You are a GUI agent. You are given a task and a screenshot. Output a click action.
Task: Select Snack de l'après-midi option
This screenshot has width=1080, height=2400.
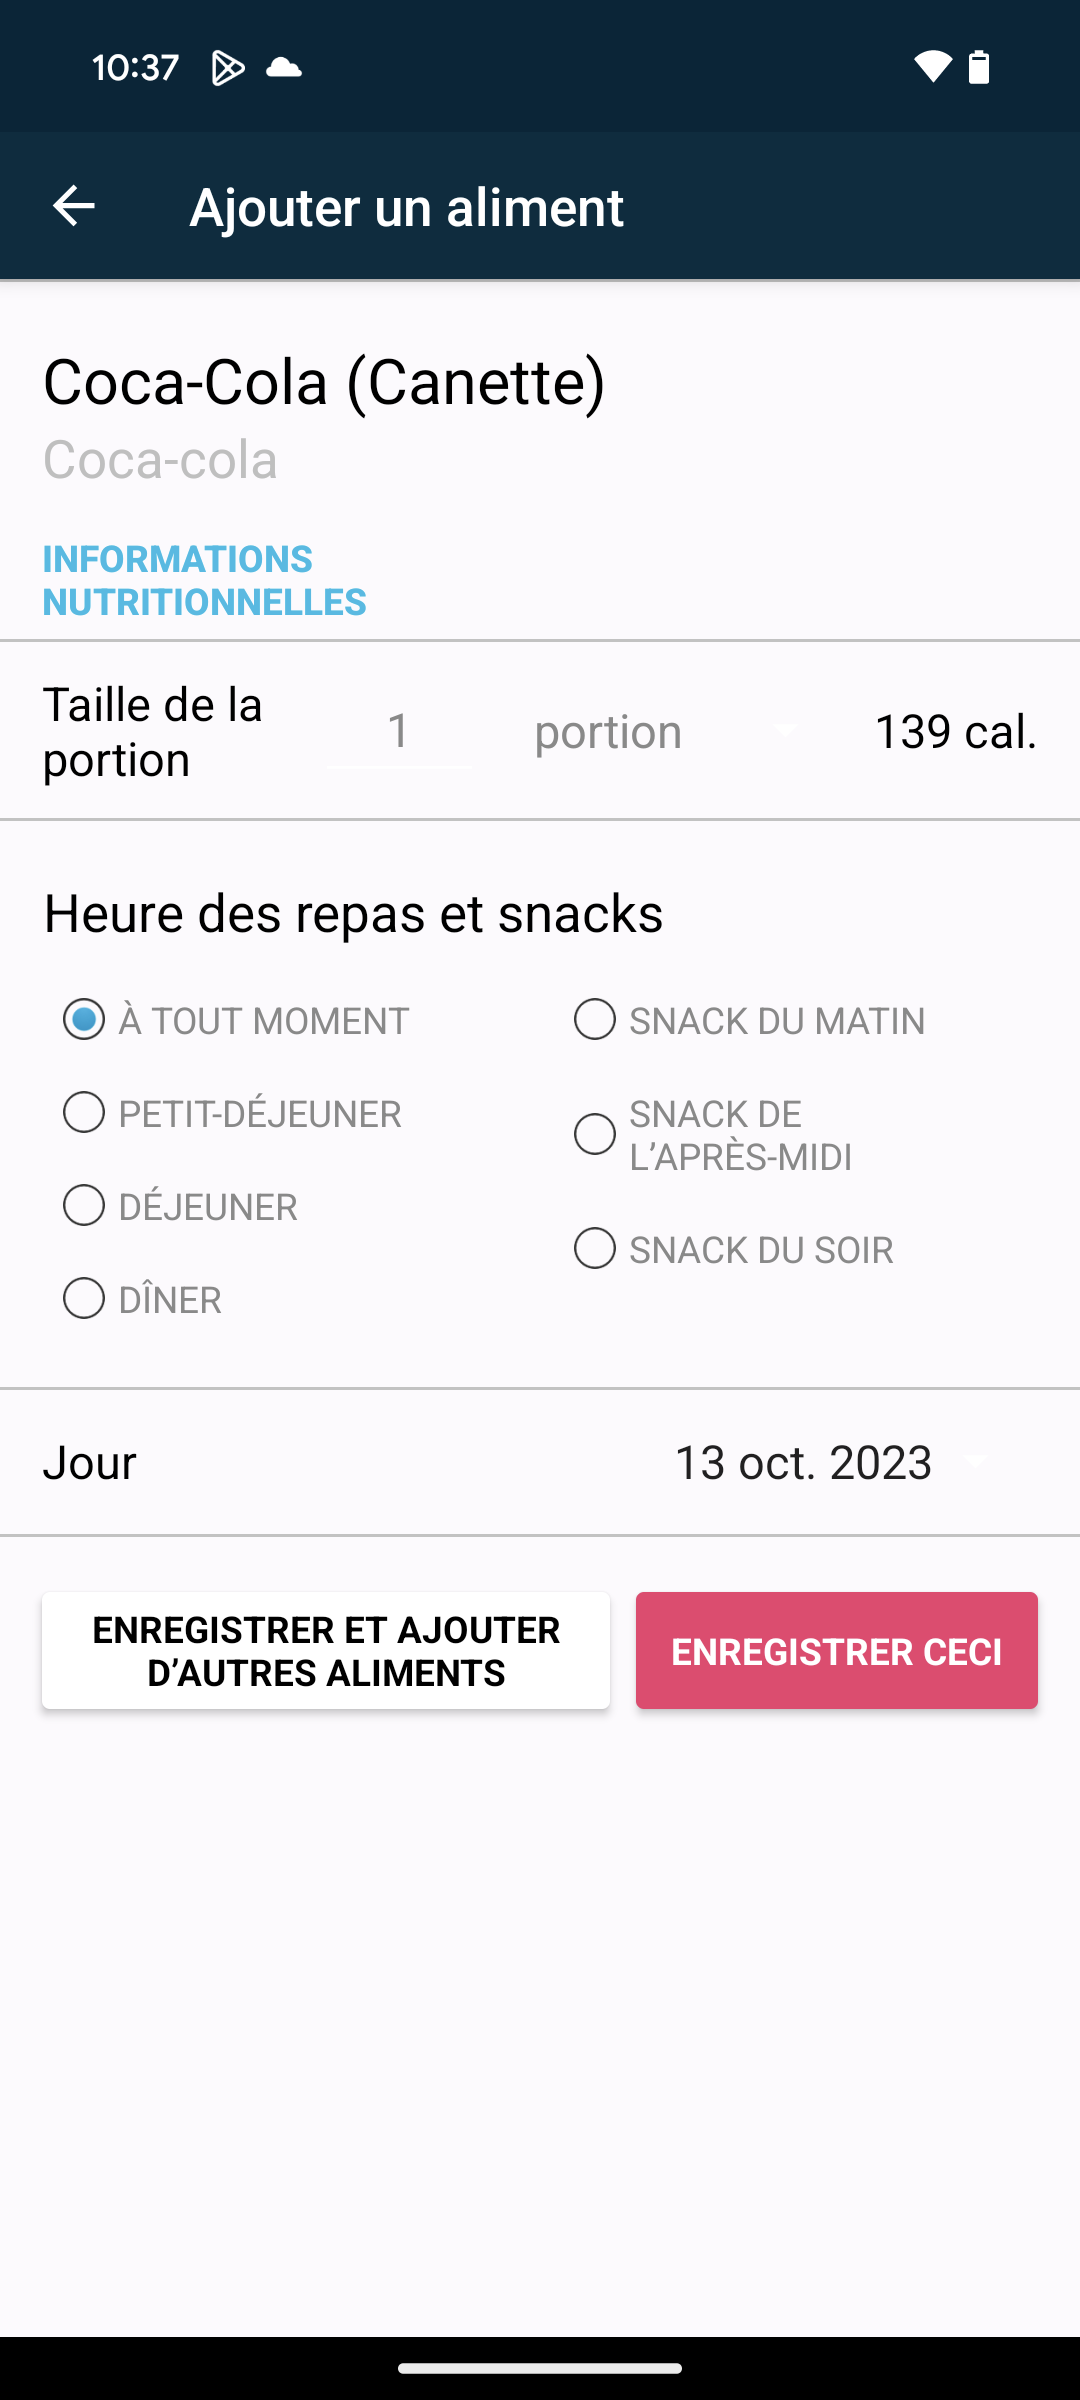pos(595,1135)
